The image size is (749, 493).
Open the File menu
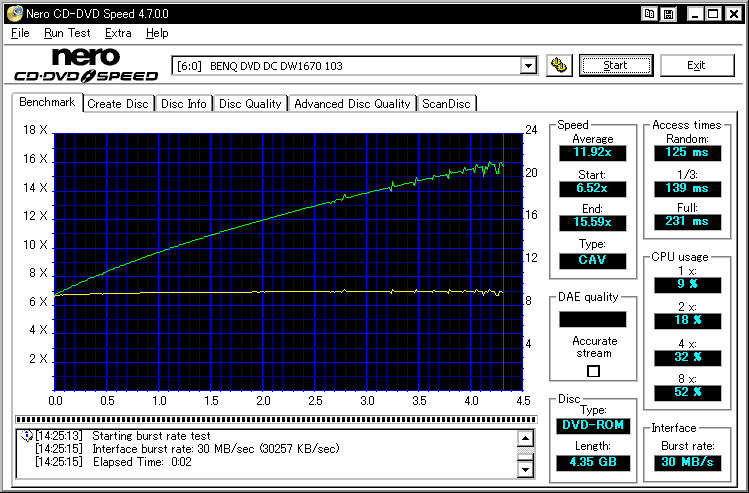[x=20, y=33]
